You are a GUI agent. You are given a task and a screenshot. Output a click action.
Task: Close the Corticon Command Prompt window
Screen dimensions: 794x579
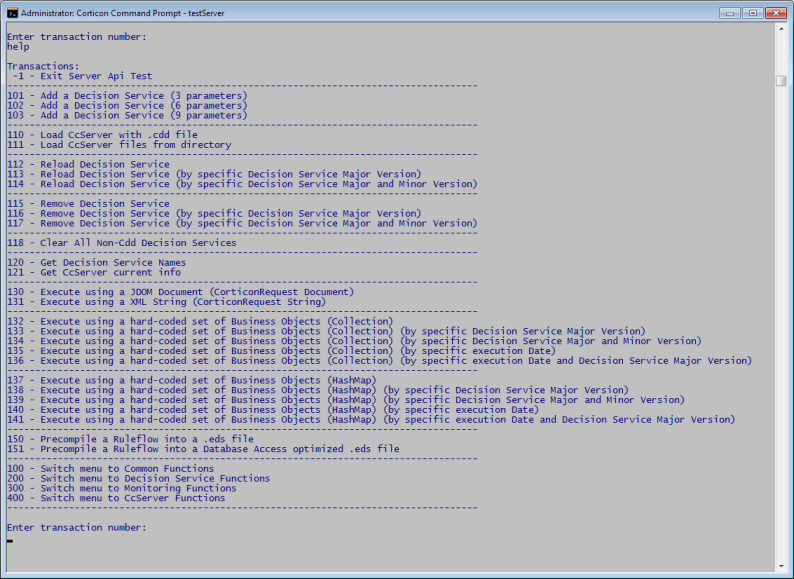[776, 13]
